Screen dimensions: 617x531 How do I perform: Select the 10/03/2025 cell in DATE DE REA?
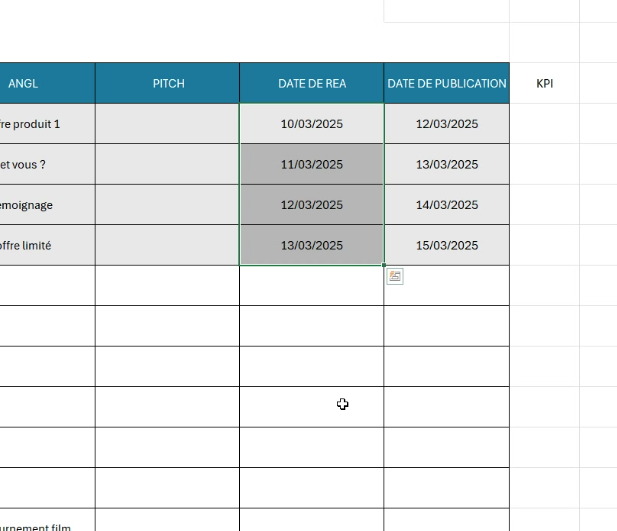(x=312, y=124)
